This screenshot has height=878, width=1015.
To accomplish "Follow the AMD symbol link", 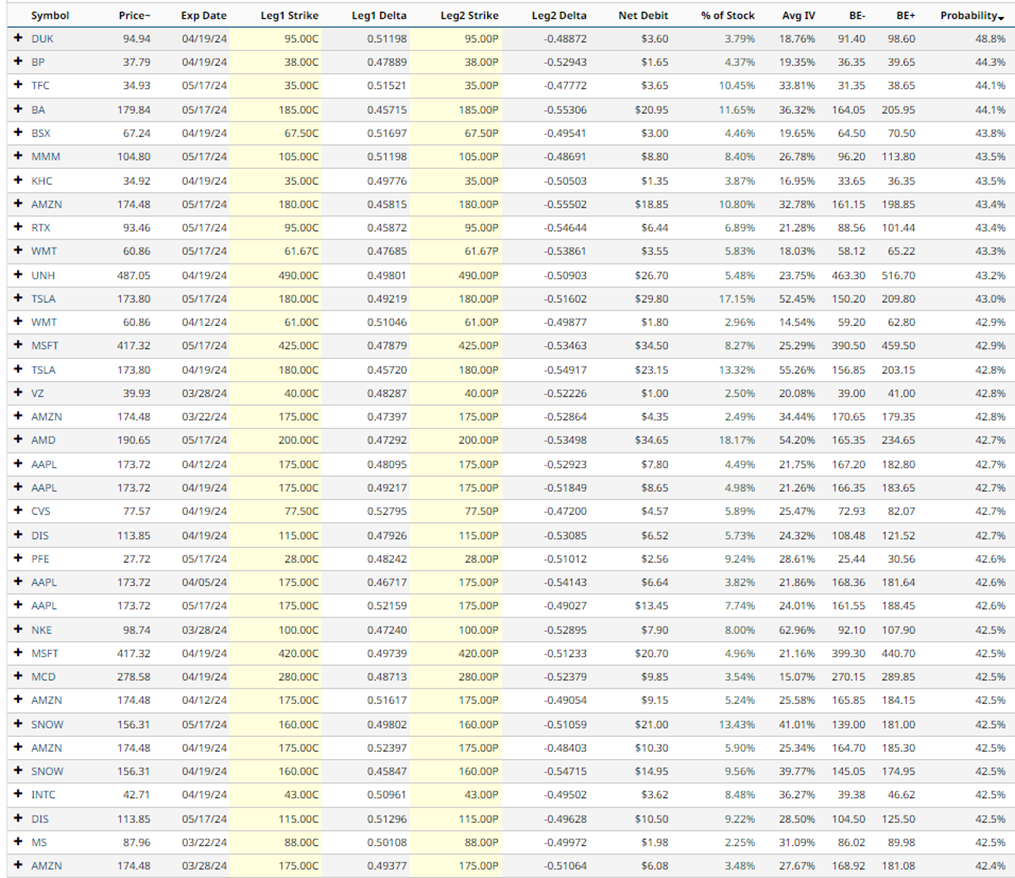I will [43, 440].
